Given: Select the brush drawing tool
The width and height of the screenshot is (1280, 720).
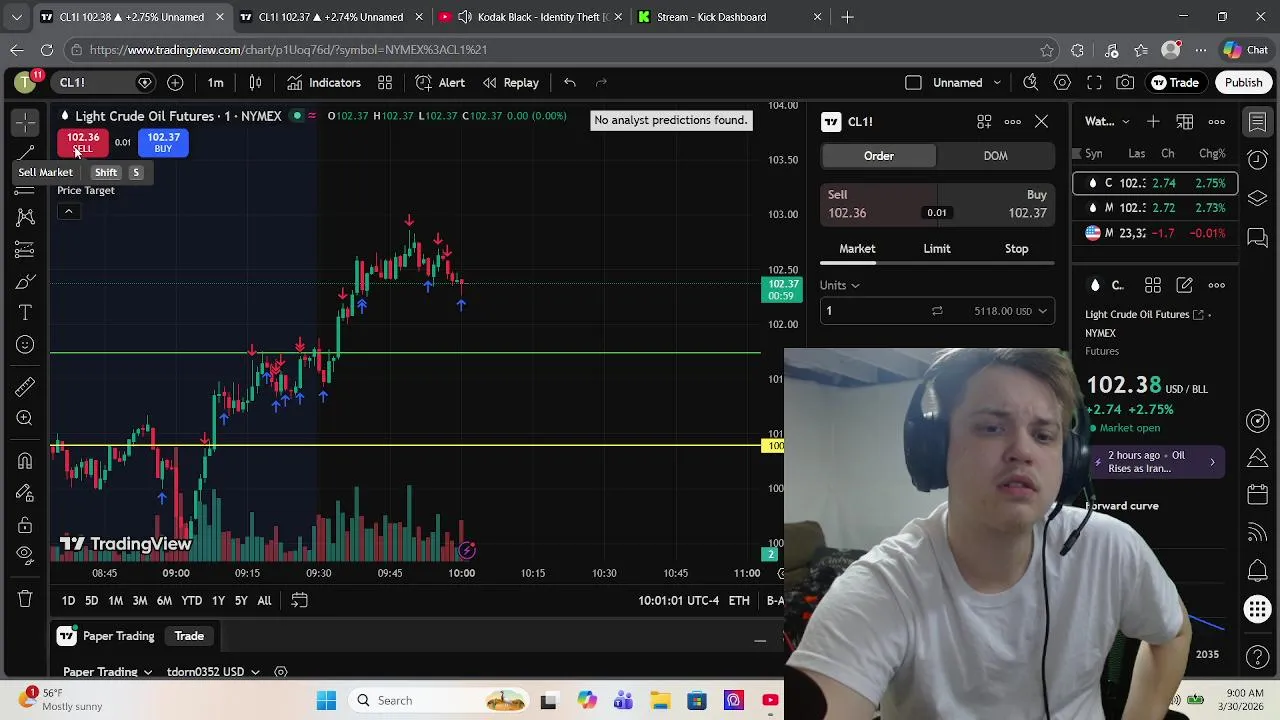Looking at the screenshot, I should [25, 282].
